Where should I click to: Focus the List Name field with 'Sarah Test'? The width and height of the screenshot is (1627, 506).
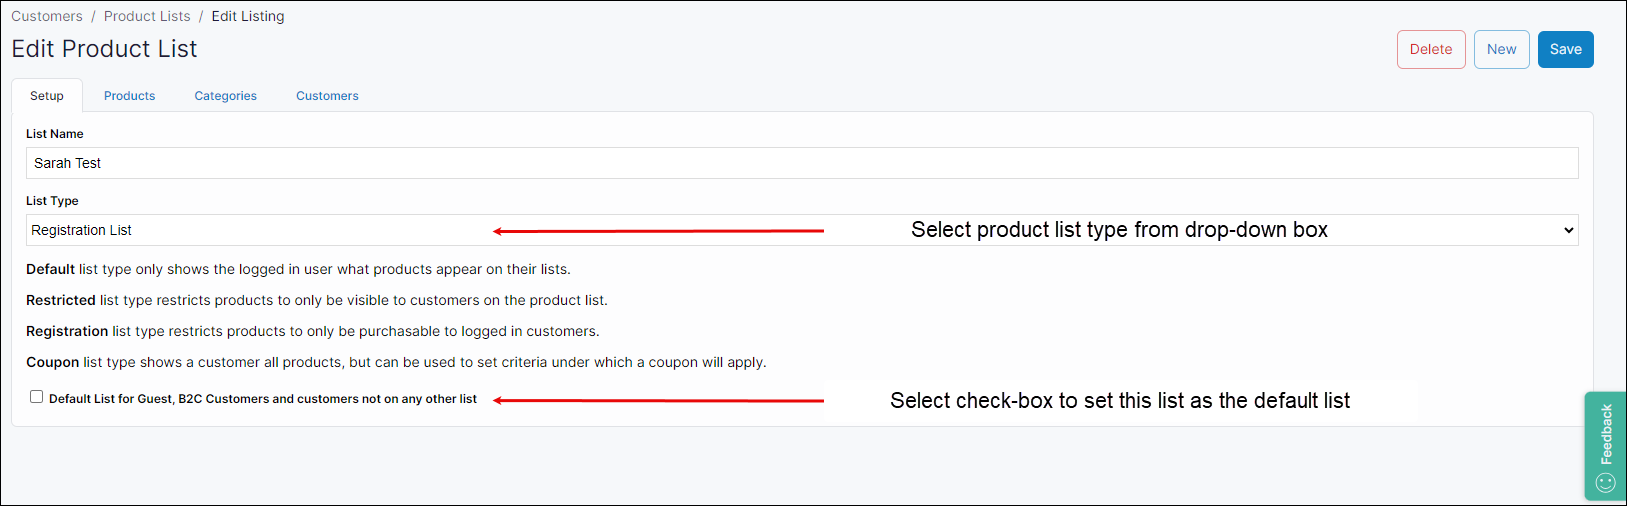pos(800,163)
